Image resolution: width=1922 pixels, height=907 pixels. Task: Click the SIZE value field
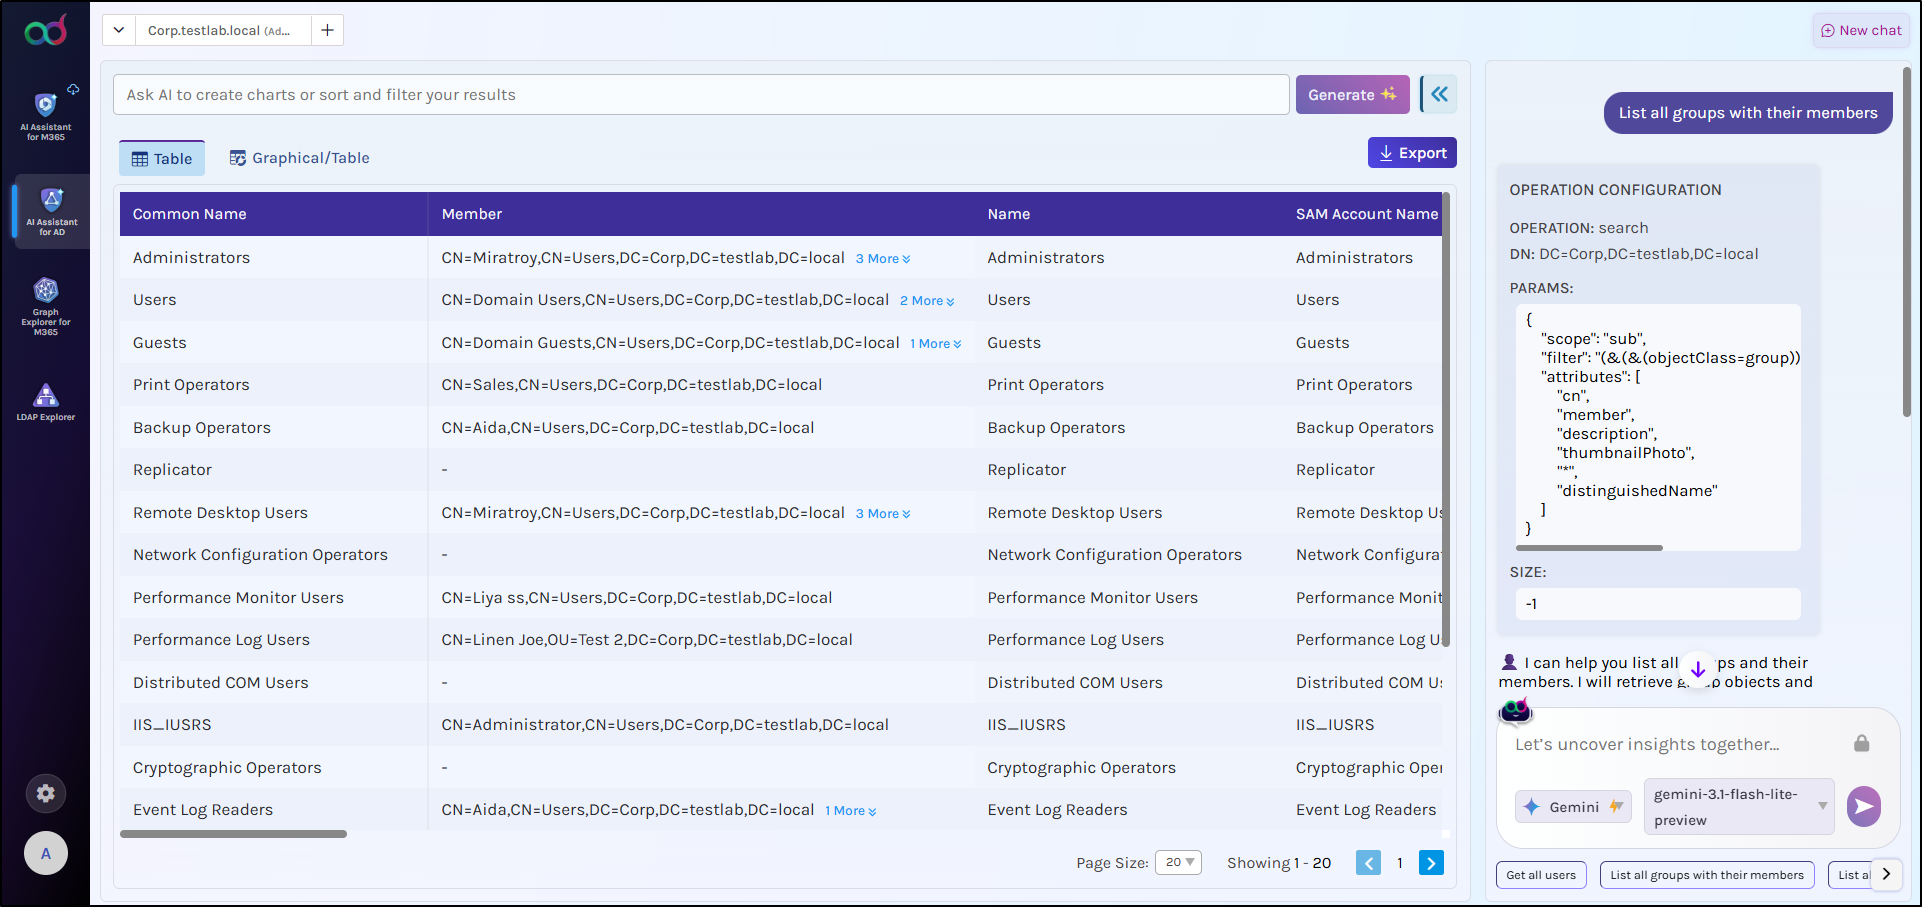point(1658,604)
